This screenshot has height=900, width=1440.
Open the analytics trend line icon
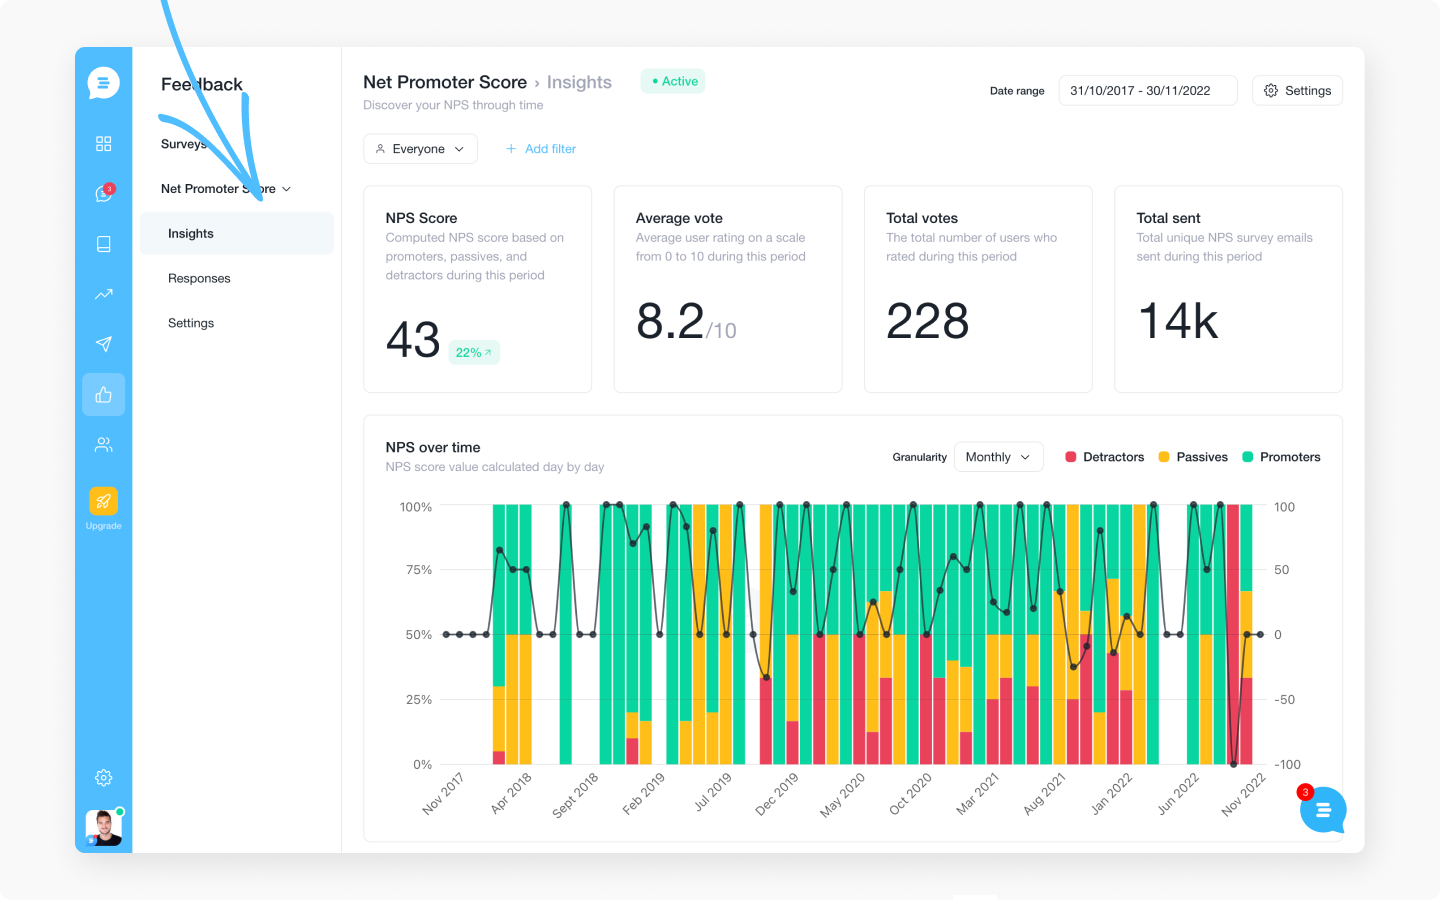[x=103, y=294]
